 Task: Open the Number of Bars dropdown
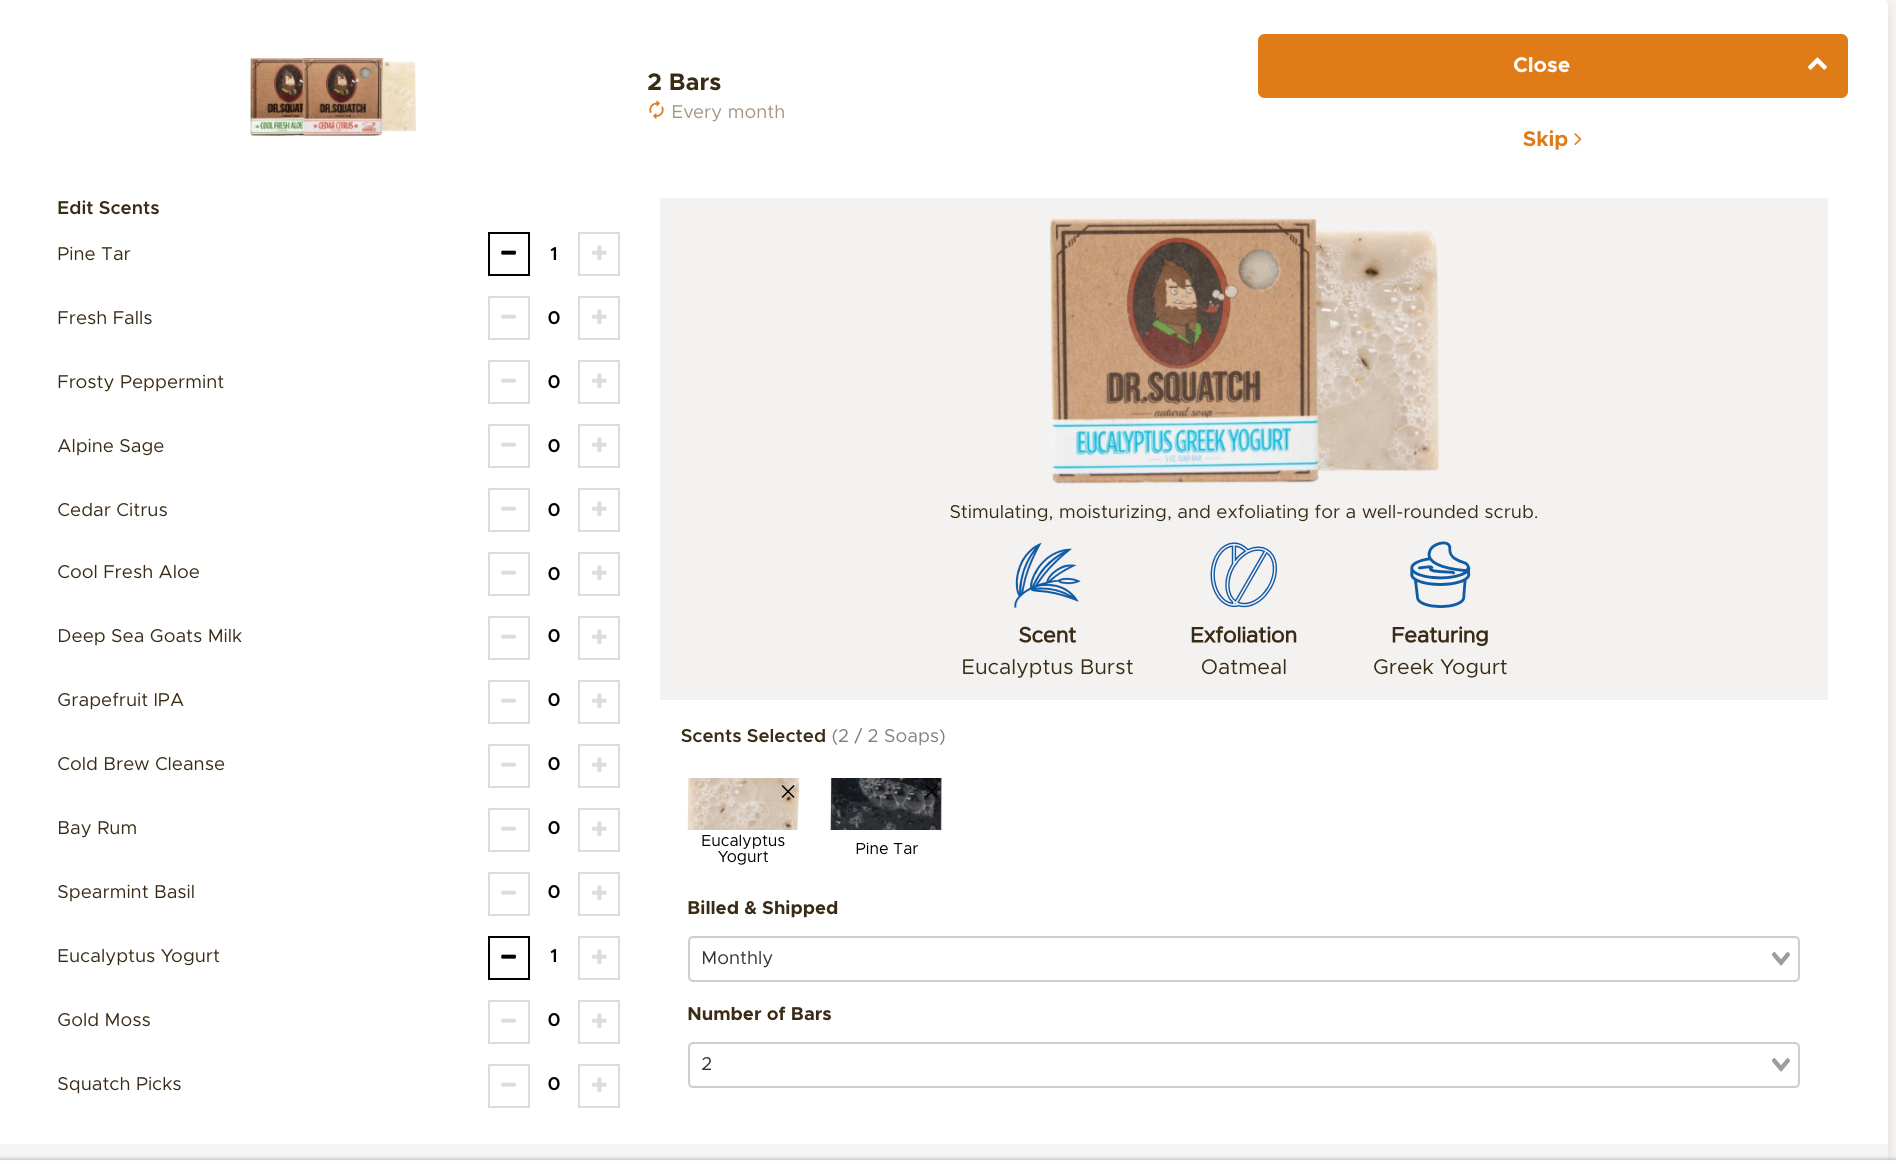[x=1243, y=1065]
